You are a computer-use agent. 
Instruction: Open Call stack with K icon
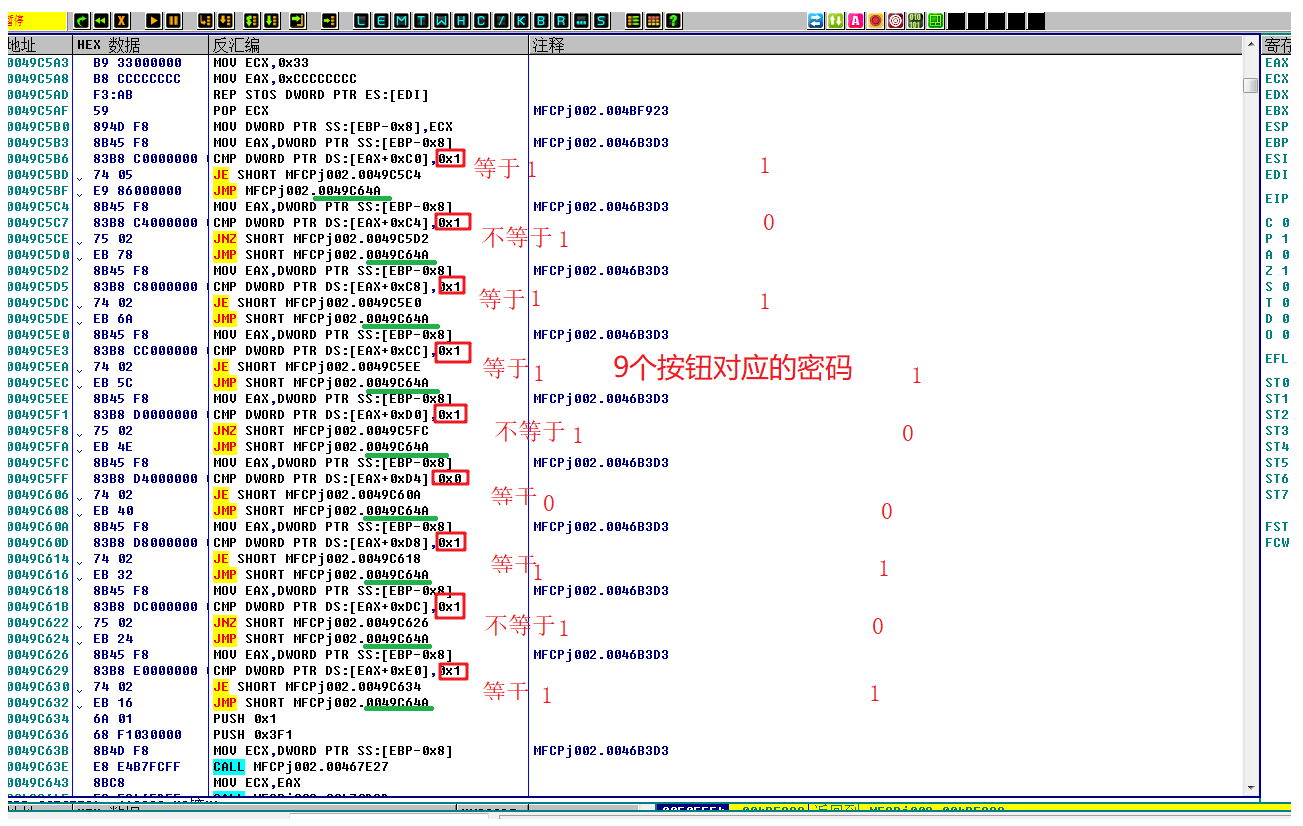pyautogui.click(x=521, y=20)
